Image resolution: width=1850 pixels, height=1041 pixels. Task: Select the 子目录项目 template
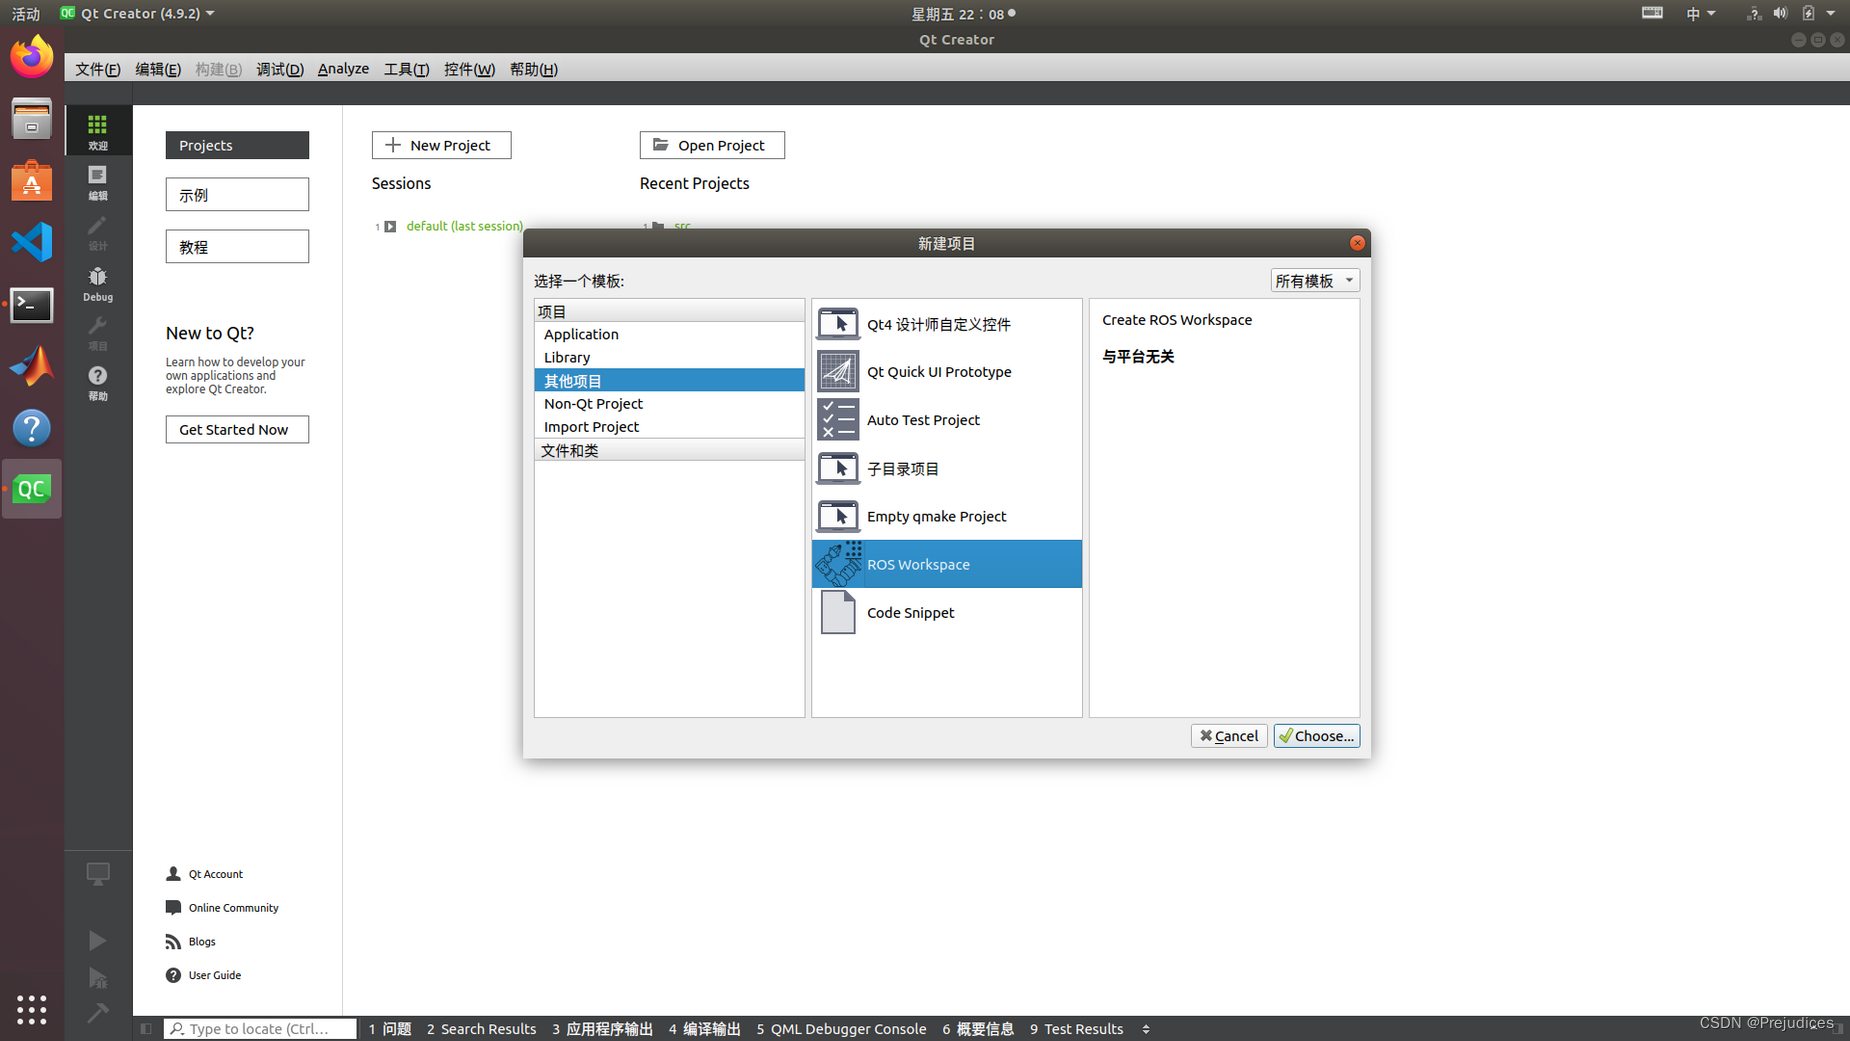[947, 468]
